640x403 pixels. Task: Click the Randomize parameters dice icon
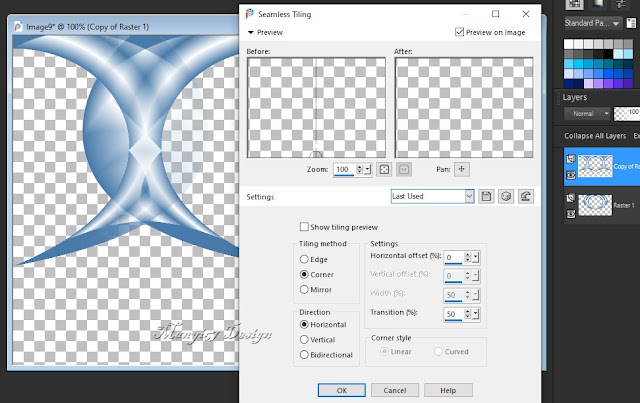point(506,196)
